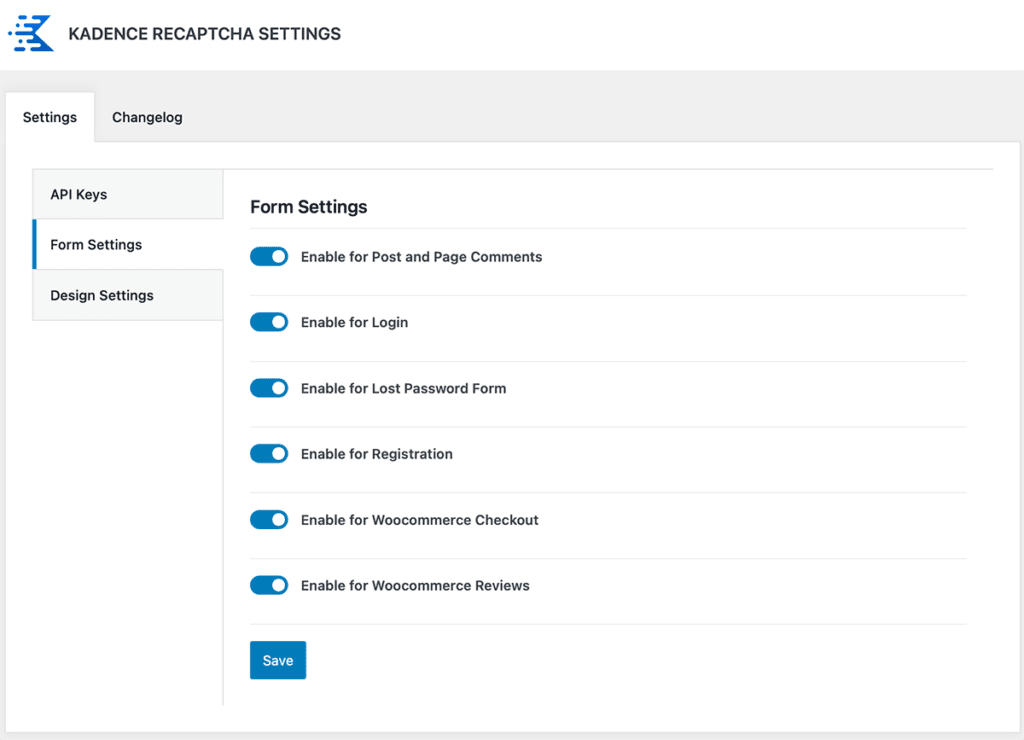Open API Keys section in sidebar
This screenshot has width=1024, height=740.
pyautogui.click(x=128, y=195)
